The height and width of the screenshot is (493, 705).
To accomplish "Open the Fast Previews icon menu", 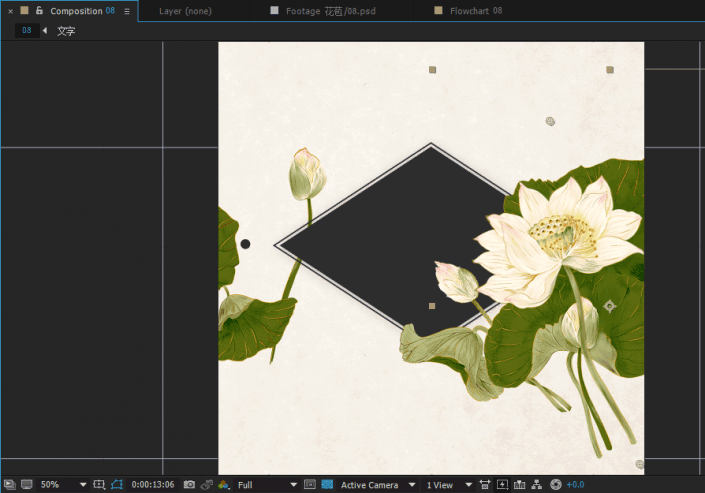I will (502, 484).
